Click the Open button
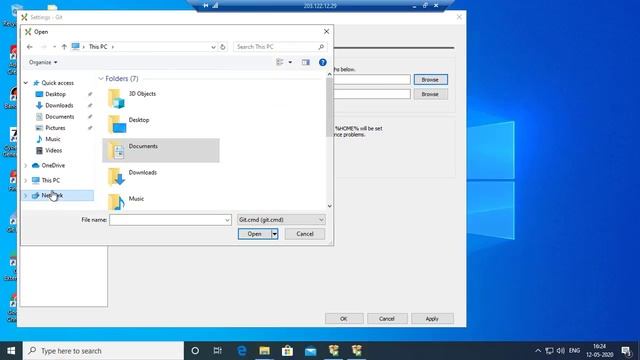Image resolution: width=640 pixels, height=360 pixels. coord(255,234)
